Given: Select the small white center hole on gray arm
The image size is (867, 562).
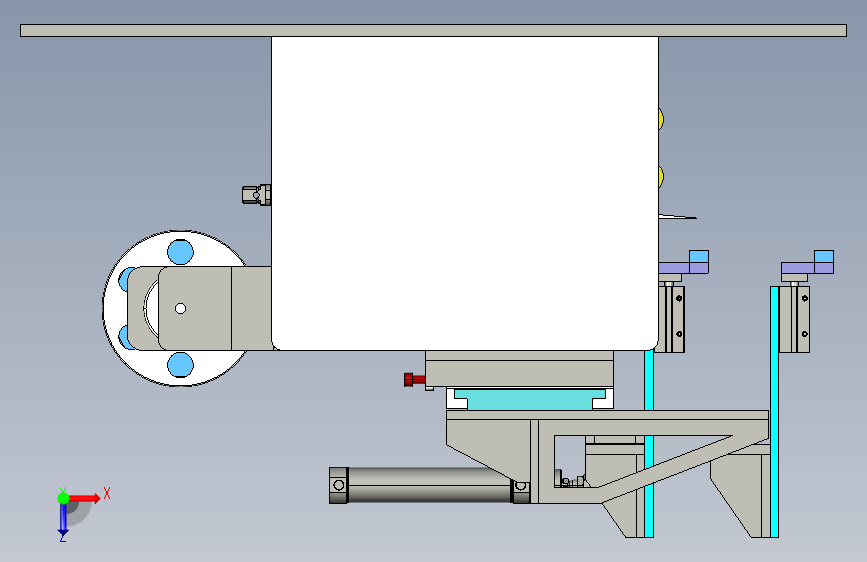Looking at the screenshot, I should 180,309.
